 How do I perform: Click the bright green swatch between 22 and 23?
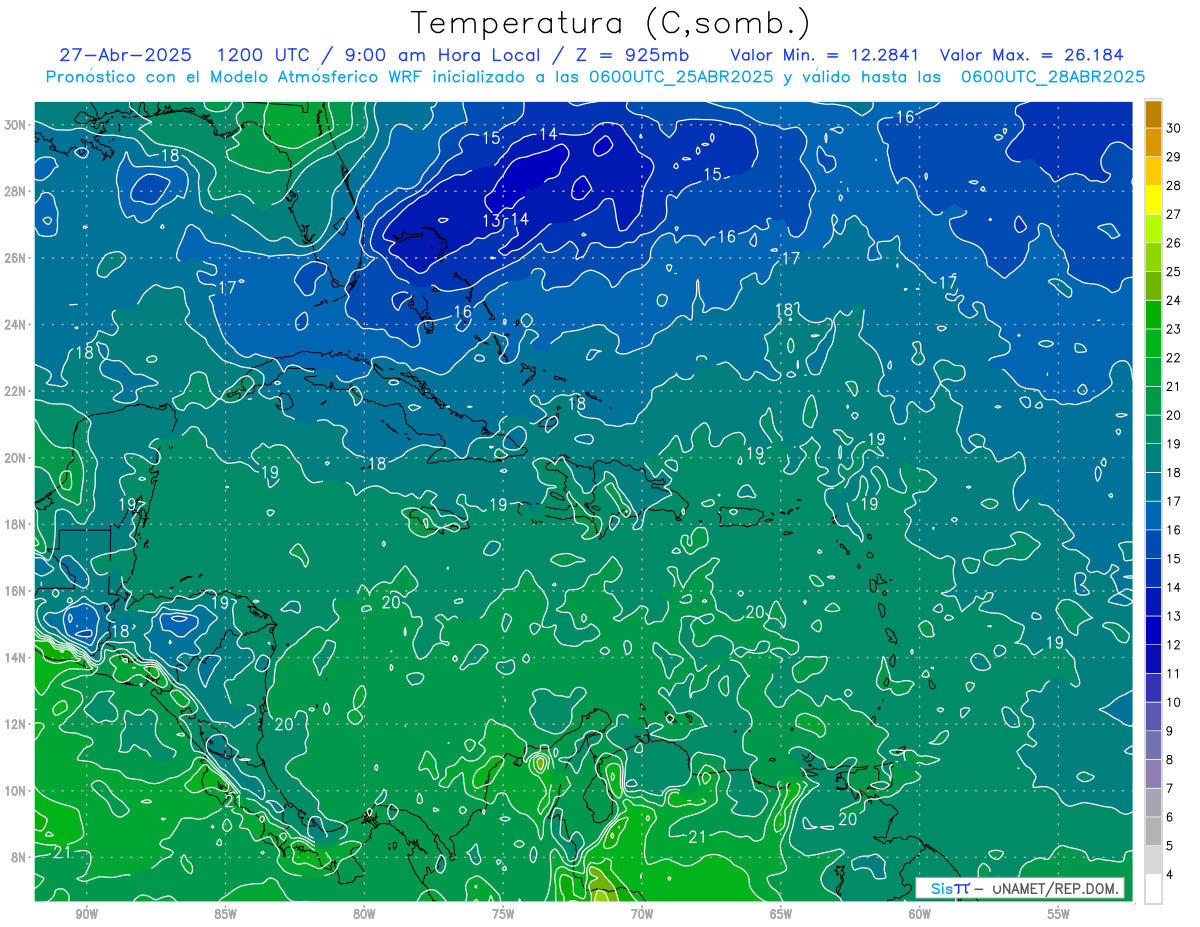tap(1153, 343)
